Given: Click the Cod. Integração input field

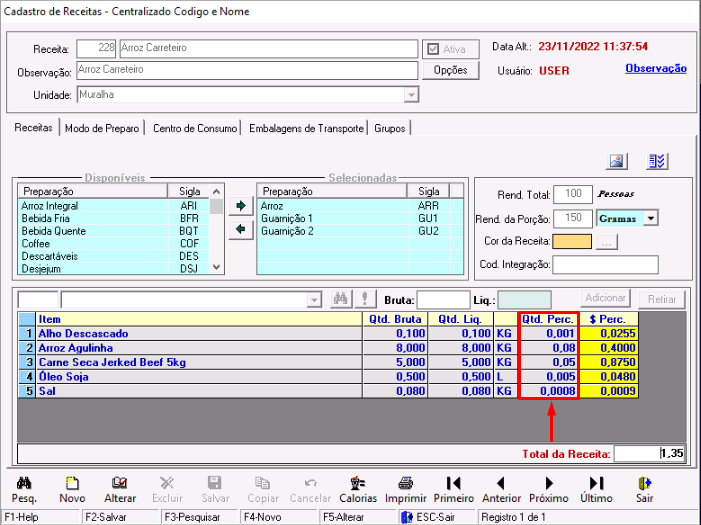Looking at the screenshot, I should pyautogui.click(x=605, y=265).
